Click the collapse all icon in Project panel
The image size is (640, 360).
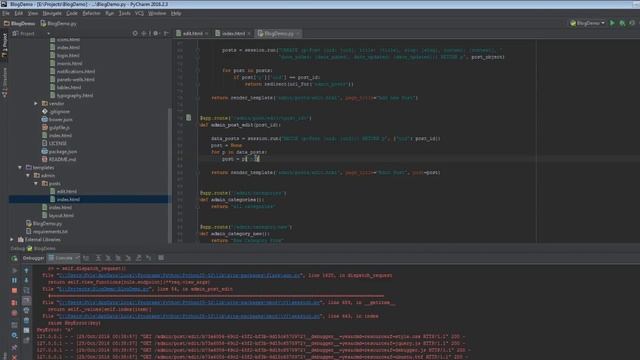pyautogui.click(x=144, y=33)
